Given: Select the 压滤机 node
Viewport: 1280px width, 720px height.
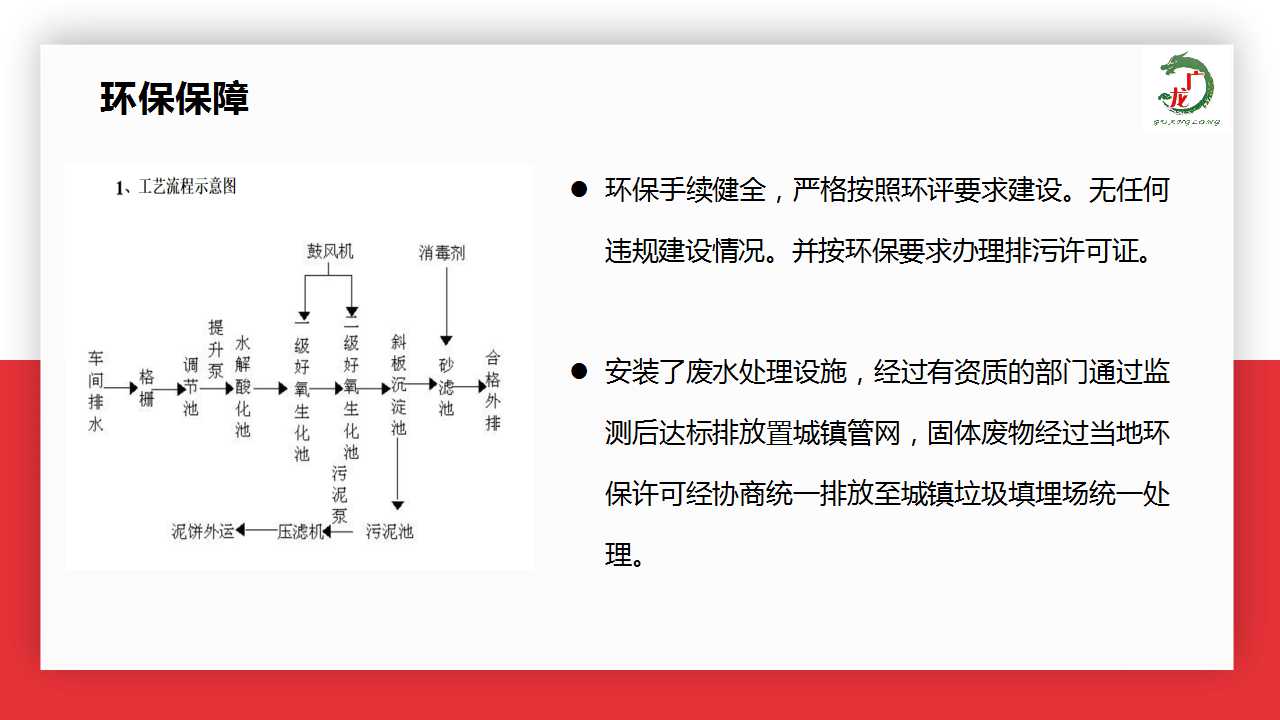Looking at the screenshot, I should point(300,531).
